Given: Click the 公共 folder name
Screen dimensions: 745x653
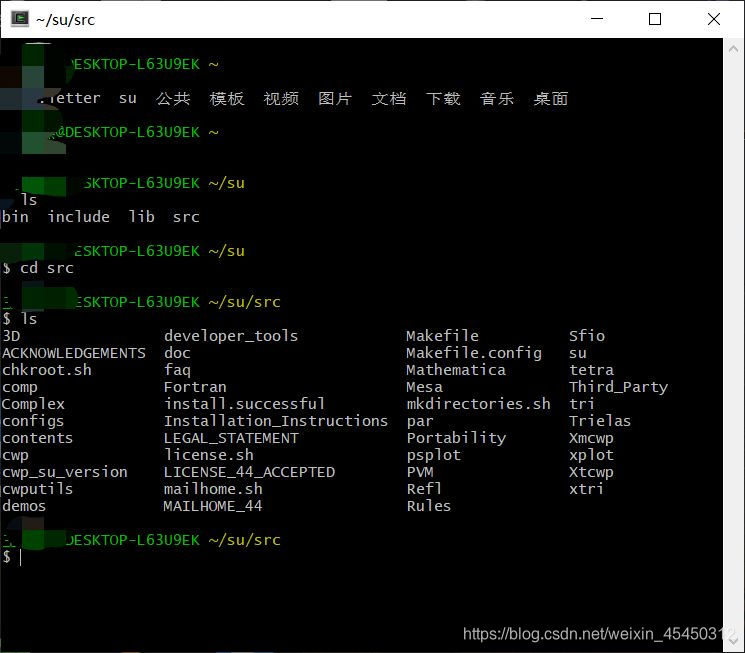Looking at the screenshot, I should click(x=173, y=99).
